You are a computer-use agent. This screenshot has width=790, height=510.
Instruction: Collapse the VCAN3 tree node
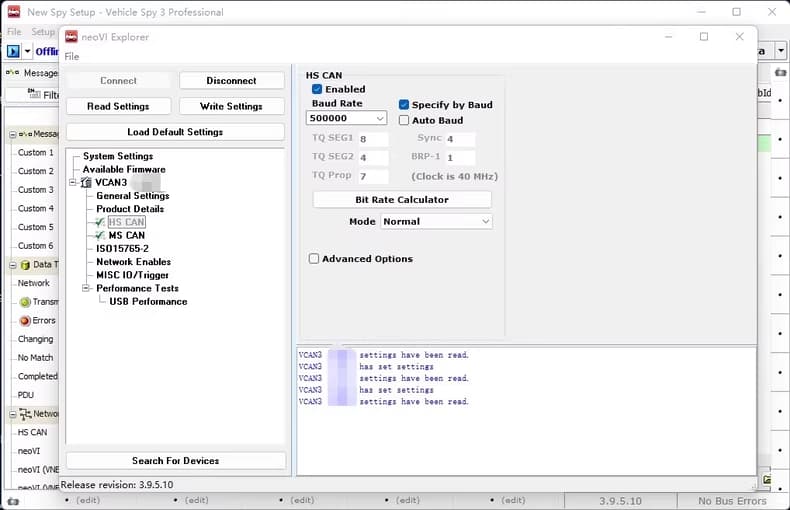tap(73, 183)
